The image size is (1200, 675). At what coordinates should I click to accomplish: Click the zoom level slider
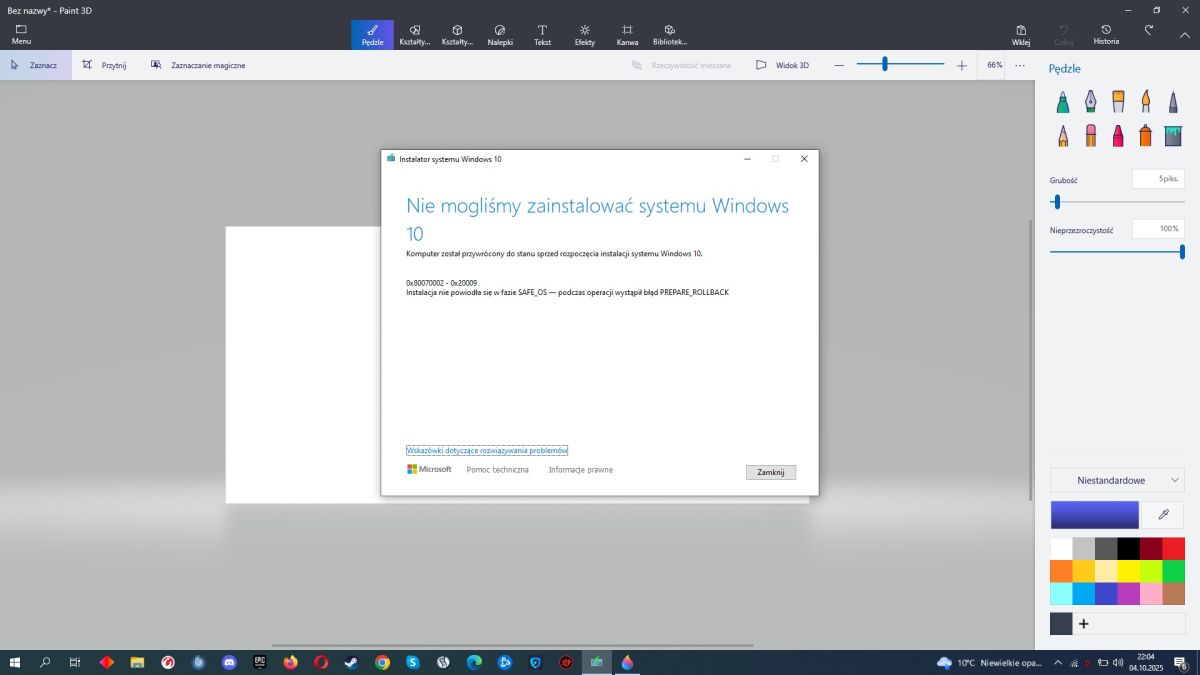[x=900, y=64]
